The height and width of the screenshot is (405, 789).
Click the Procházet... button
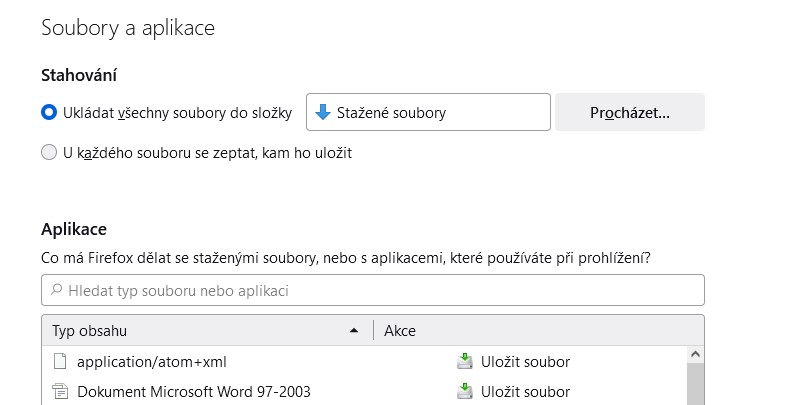(x=630, y=112)
